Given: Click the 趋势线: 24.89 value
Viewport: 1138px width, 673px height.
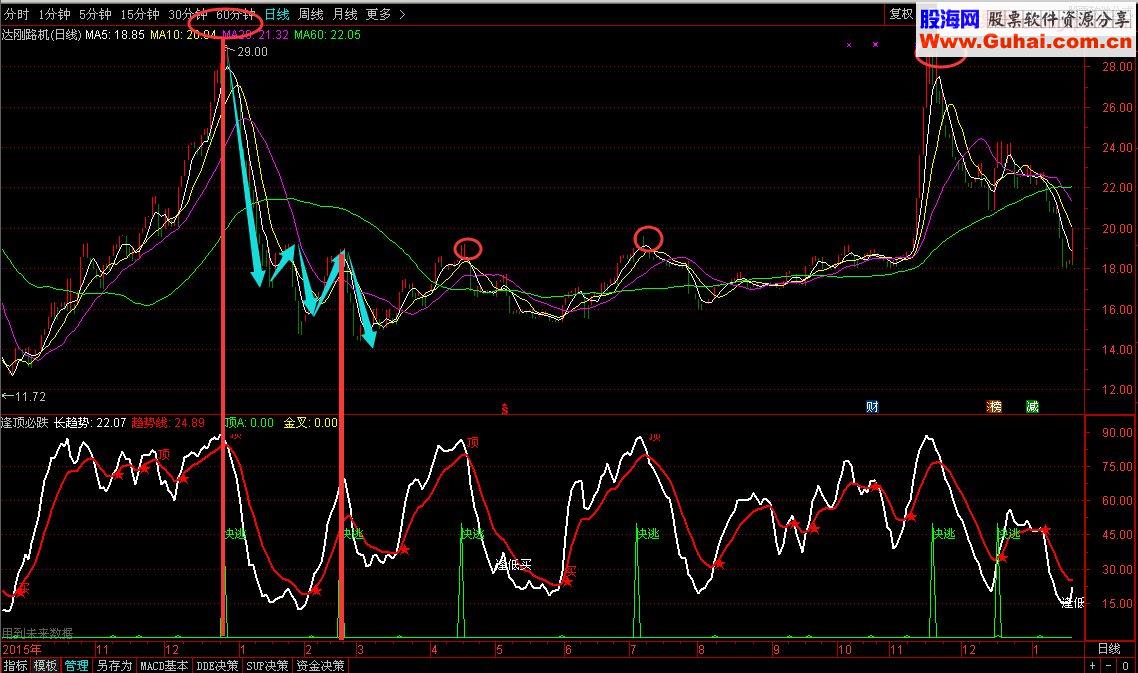Looking at the screenshot, I should coord(168,423).
